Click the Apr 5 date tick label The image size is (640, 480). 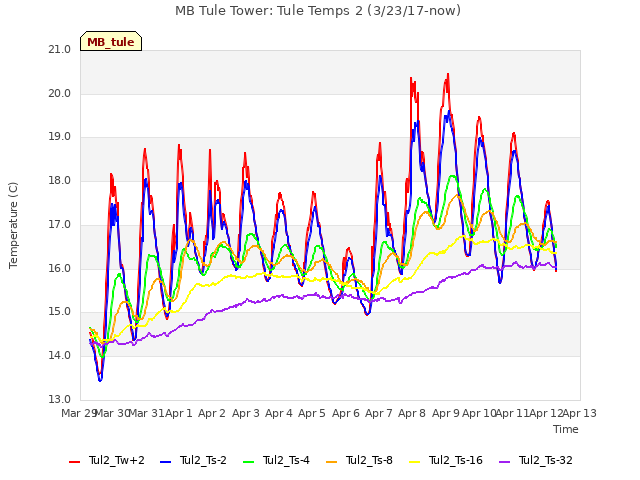point(312,413)
